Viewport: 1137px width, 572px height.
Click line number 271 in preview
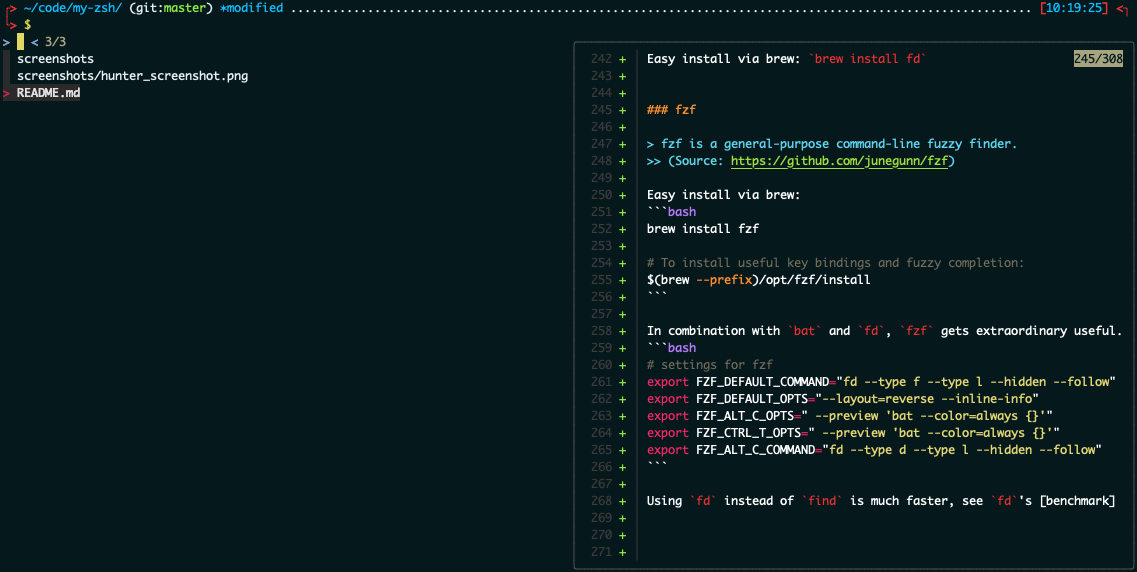click(x=601, y=552)
